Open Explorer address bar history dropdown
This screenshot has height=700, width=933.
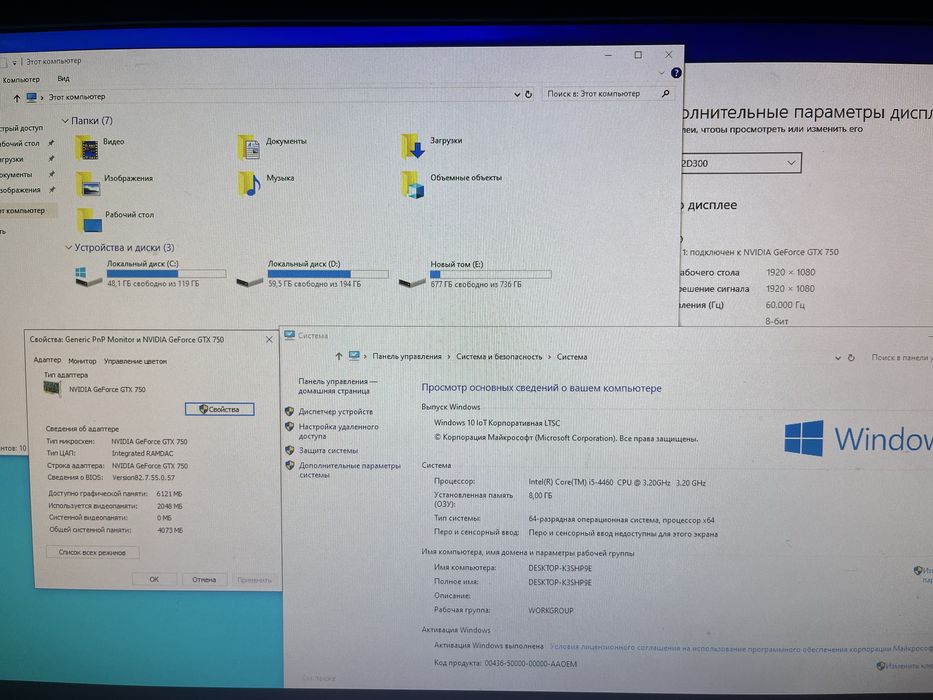pos(516,95)
